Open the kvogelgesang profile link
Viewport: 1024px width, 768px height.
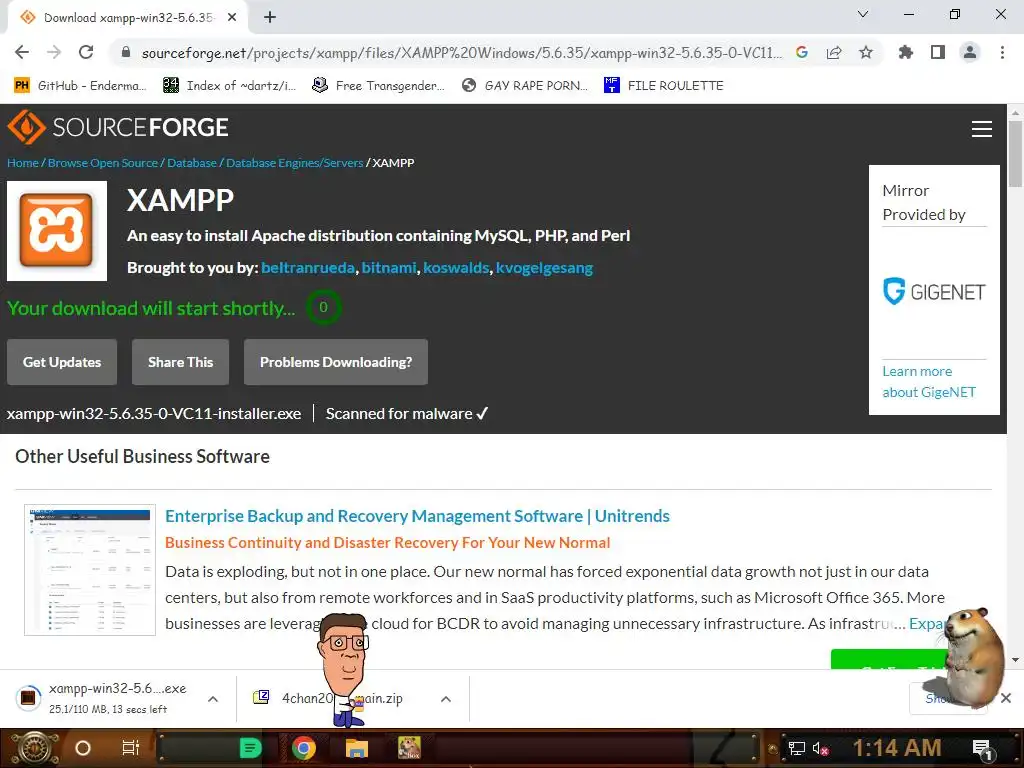pyautogui.click(x=544, y=268)
